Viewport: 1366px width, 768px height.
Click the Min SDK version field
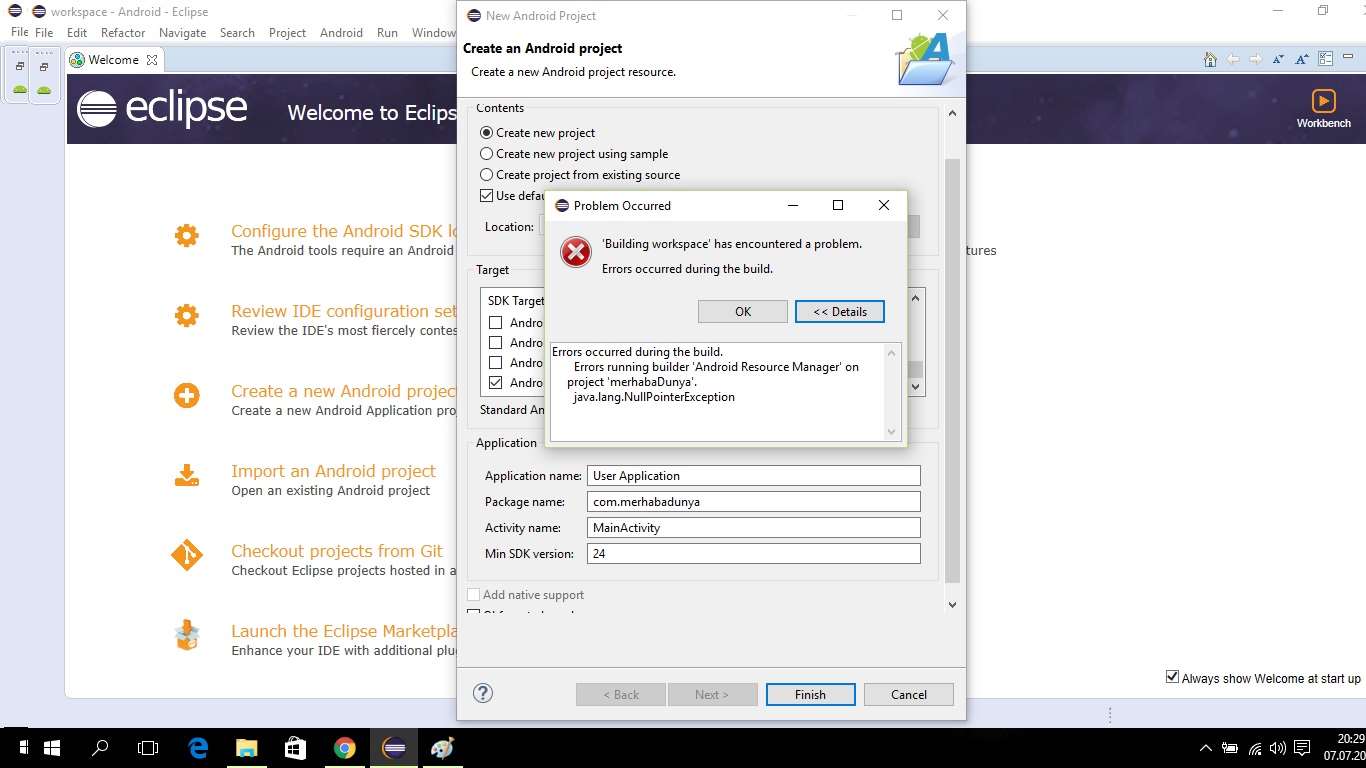point(754,554)
